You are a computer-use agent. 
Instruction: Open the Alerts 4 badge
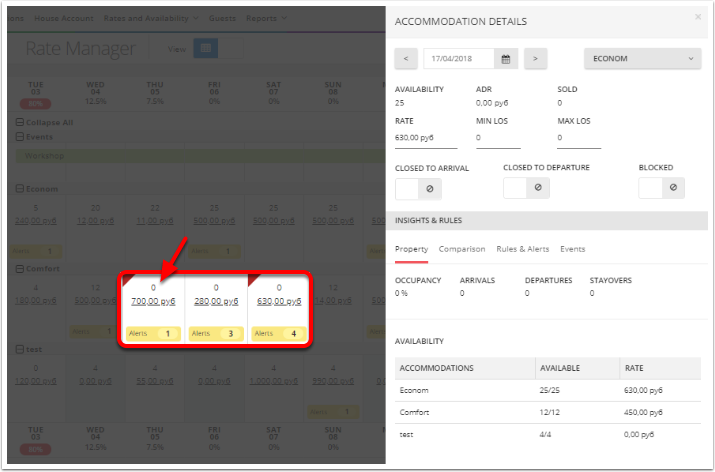click(279, 333)
